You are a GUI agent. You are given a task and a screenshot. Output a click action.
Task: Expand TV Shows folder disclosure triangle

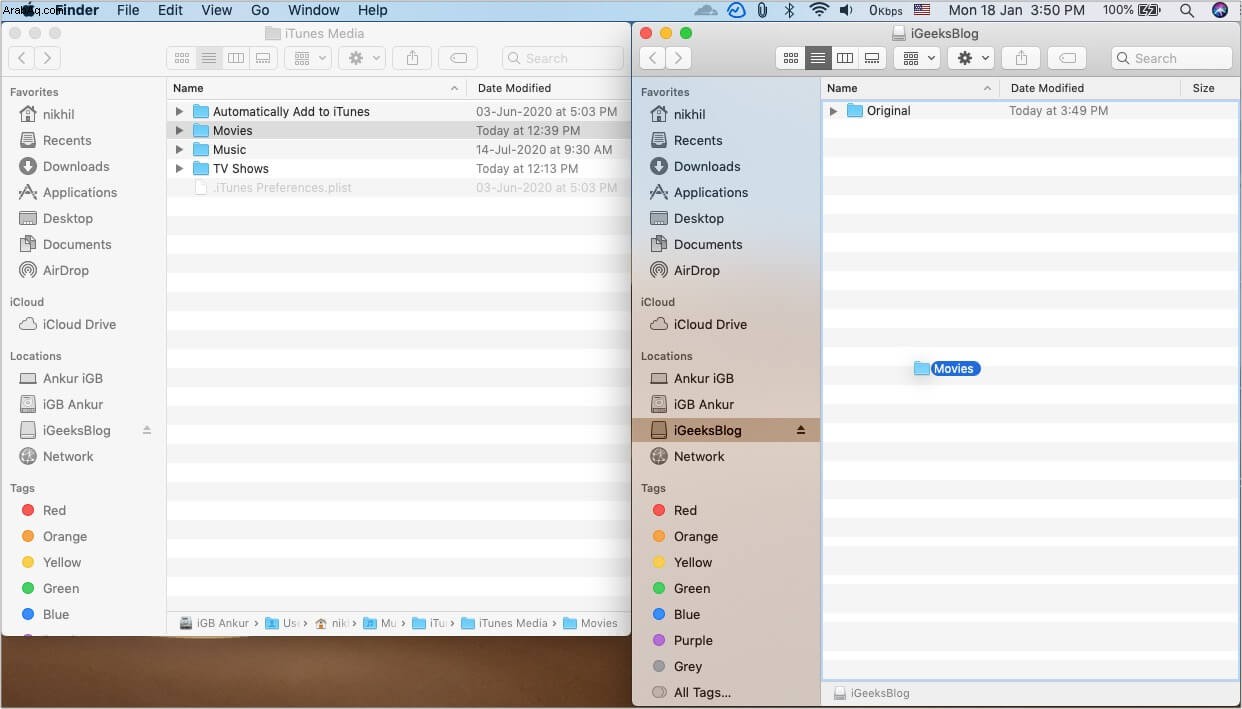(x=179, y=169)
